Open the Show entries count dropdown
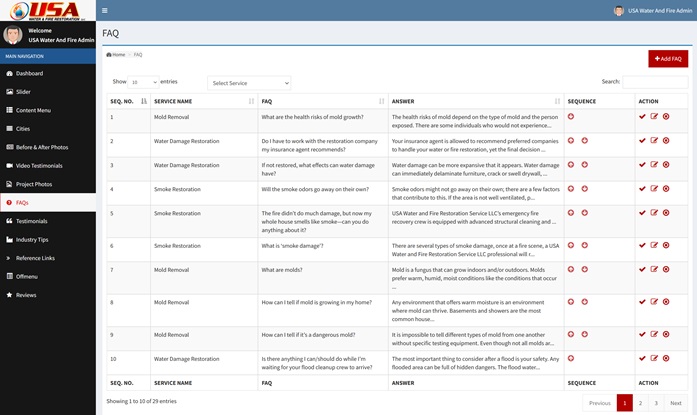Viewport: 697px width, 415px height. (143, 82)
